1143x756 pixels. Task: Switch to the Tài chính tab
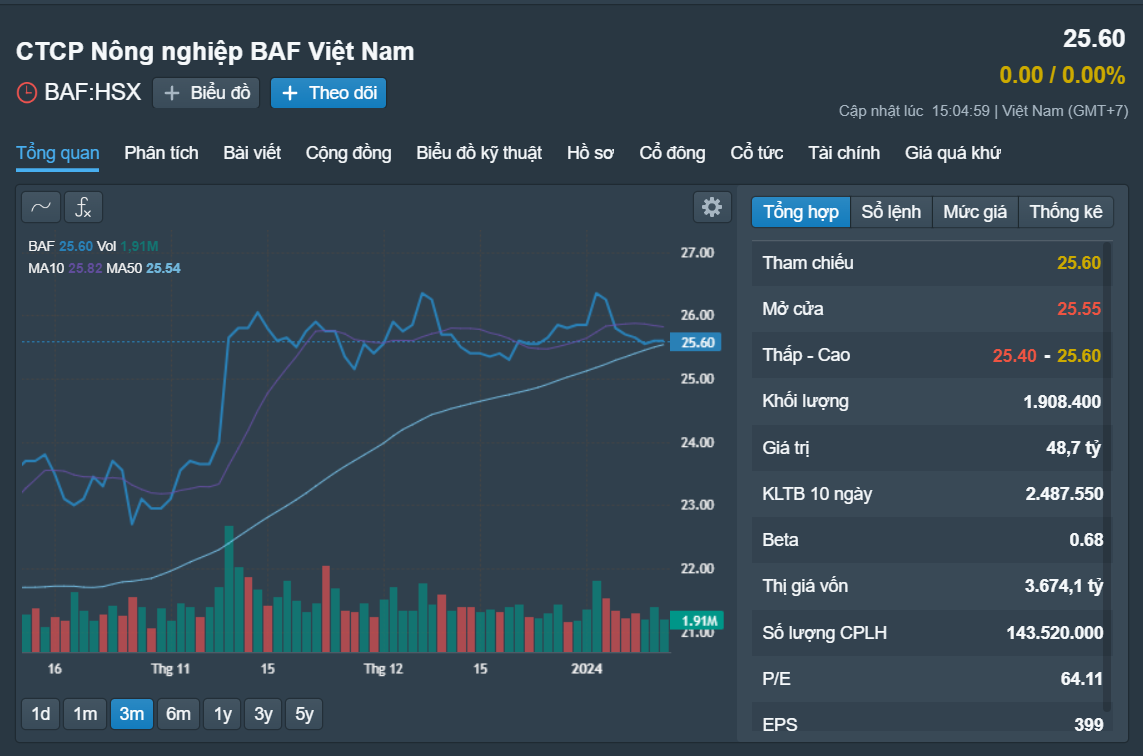click(x=844, y=153)
